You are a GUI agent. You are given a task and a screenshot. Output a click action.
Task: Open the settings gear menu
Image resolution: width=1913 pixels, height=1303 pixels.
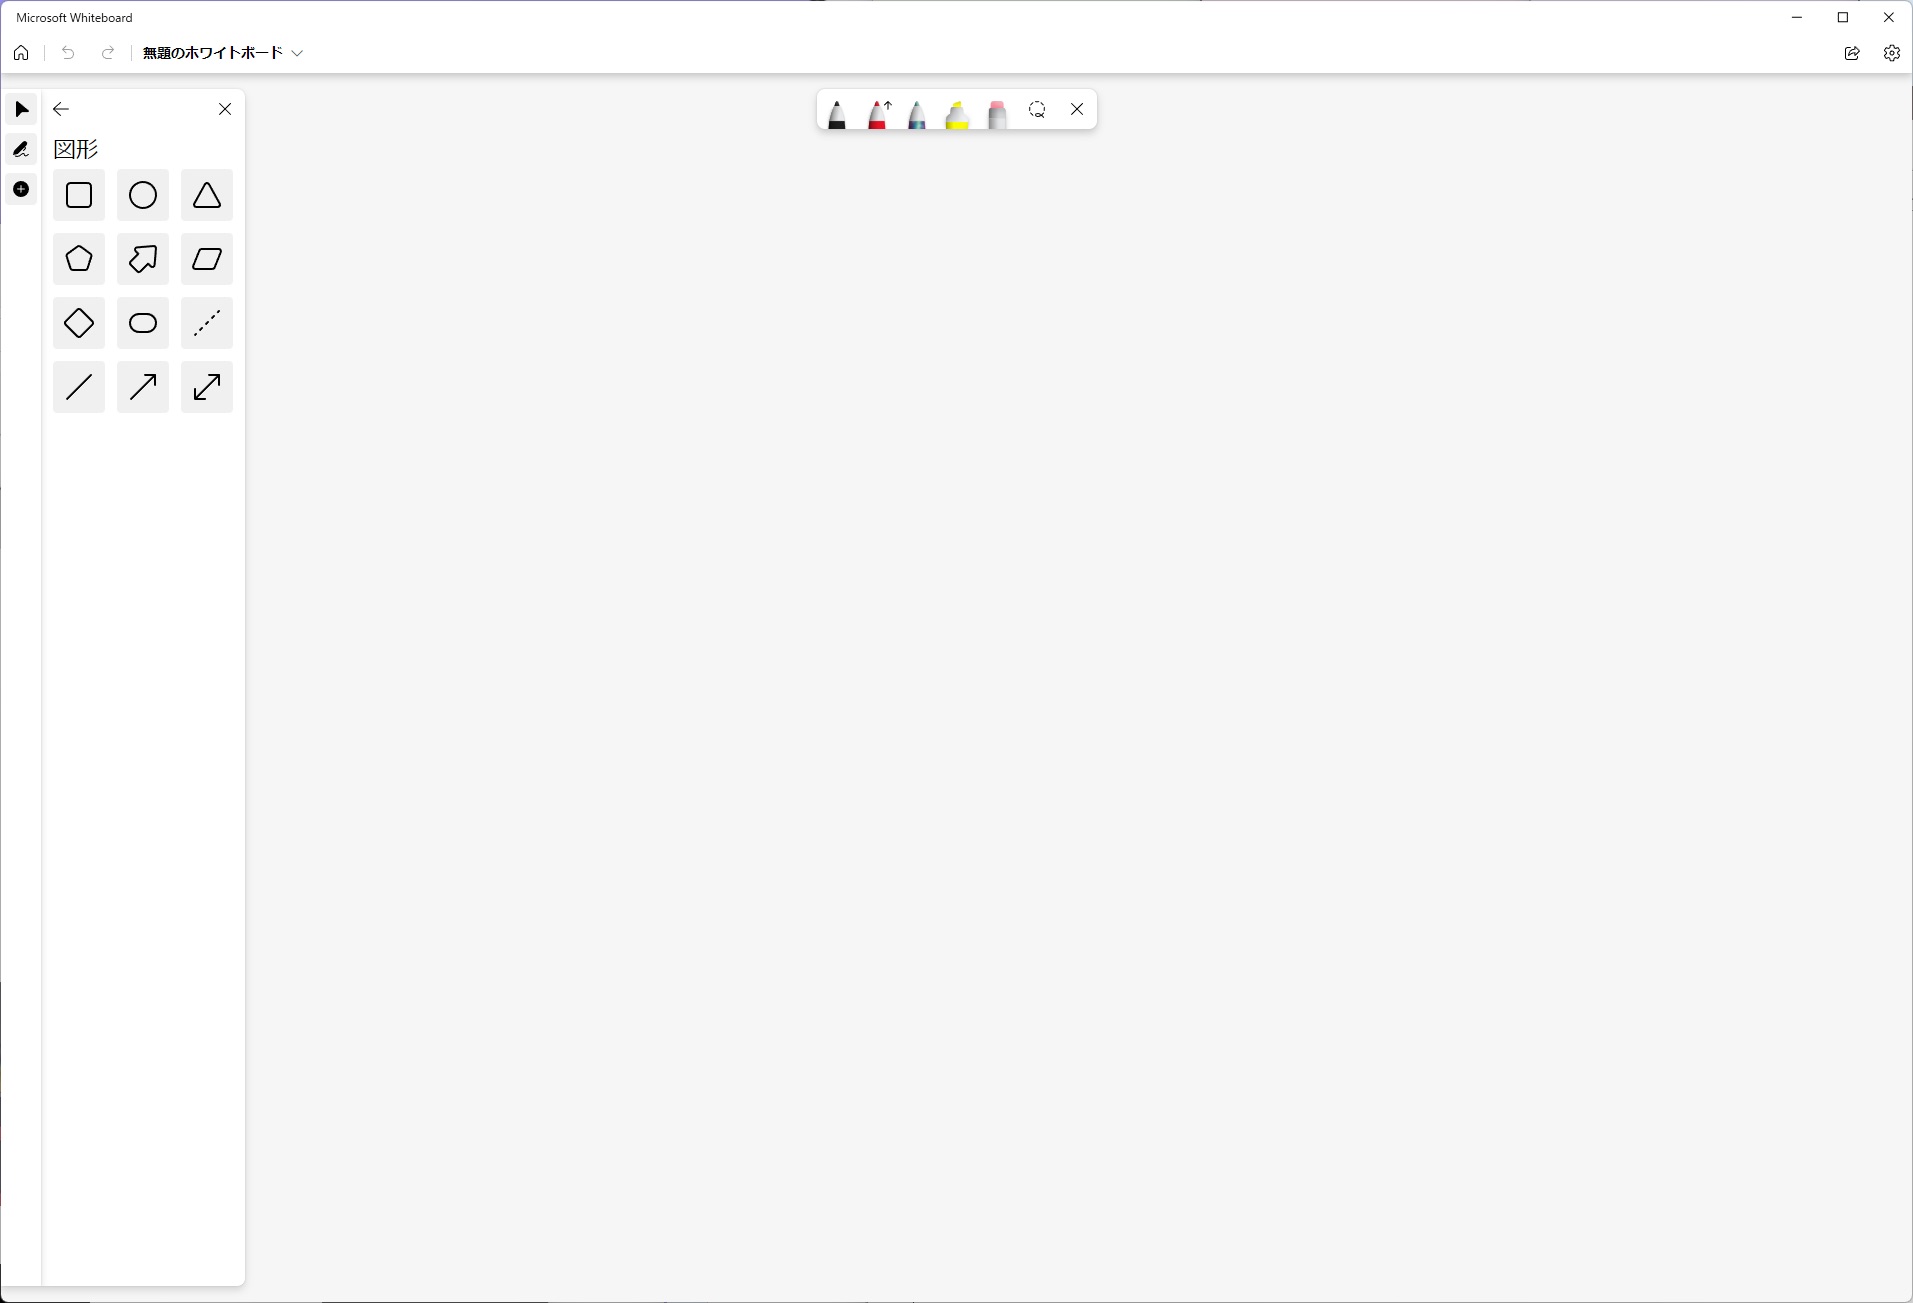tap(1892, 53)
